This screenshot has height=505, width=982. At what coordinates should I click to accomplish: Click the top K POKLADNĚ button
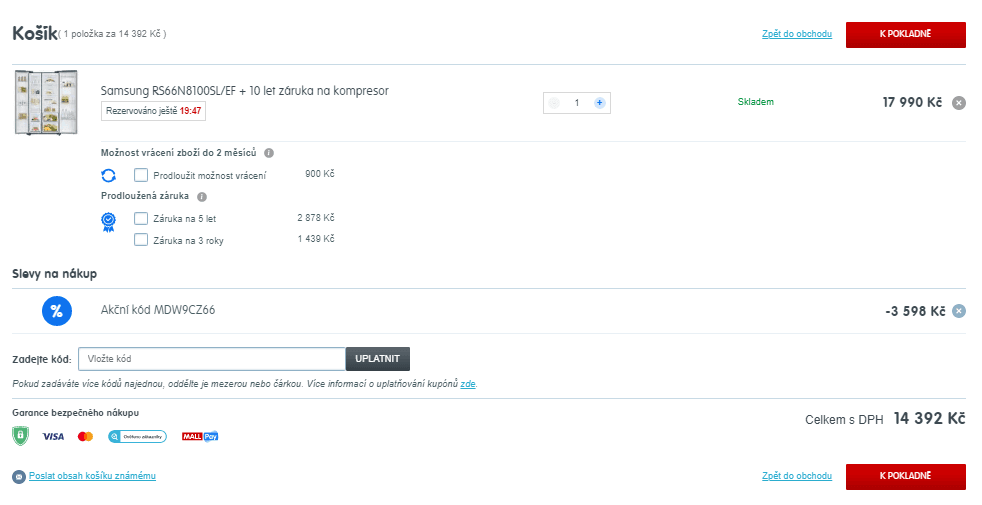point(906,34)
